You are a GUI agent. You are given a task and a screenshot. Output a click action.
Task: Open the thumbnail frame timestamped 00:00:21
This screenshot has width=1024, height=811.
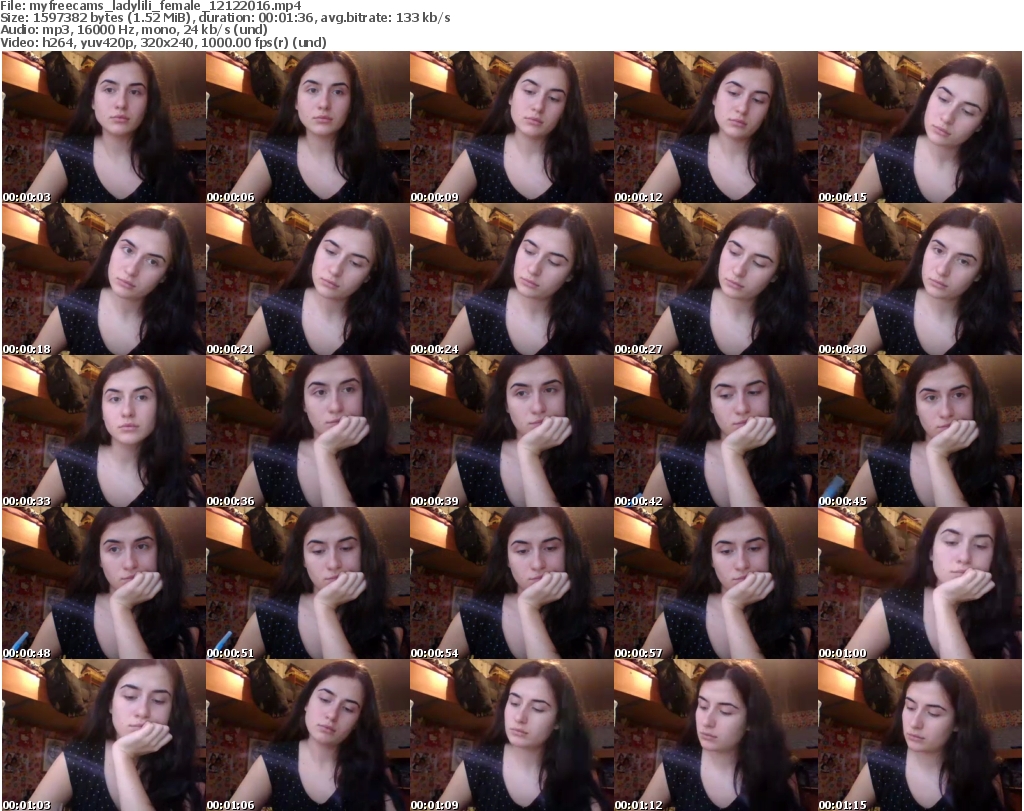coord(308,279)
